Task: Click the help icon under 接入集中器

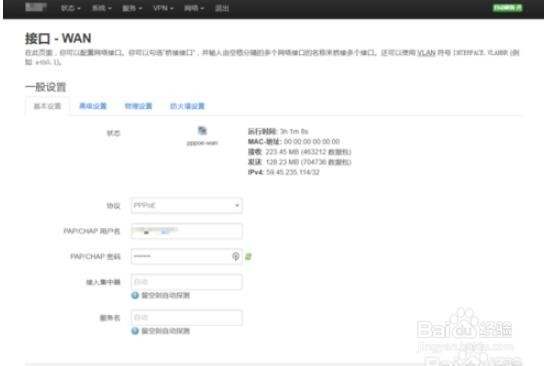Action: click(x=135, y=295)
